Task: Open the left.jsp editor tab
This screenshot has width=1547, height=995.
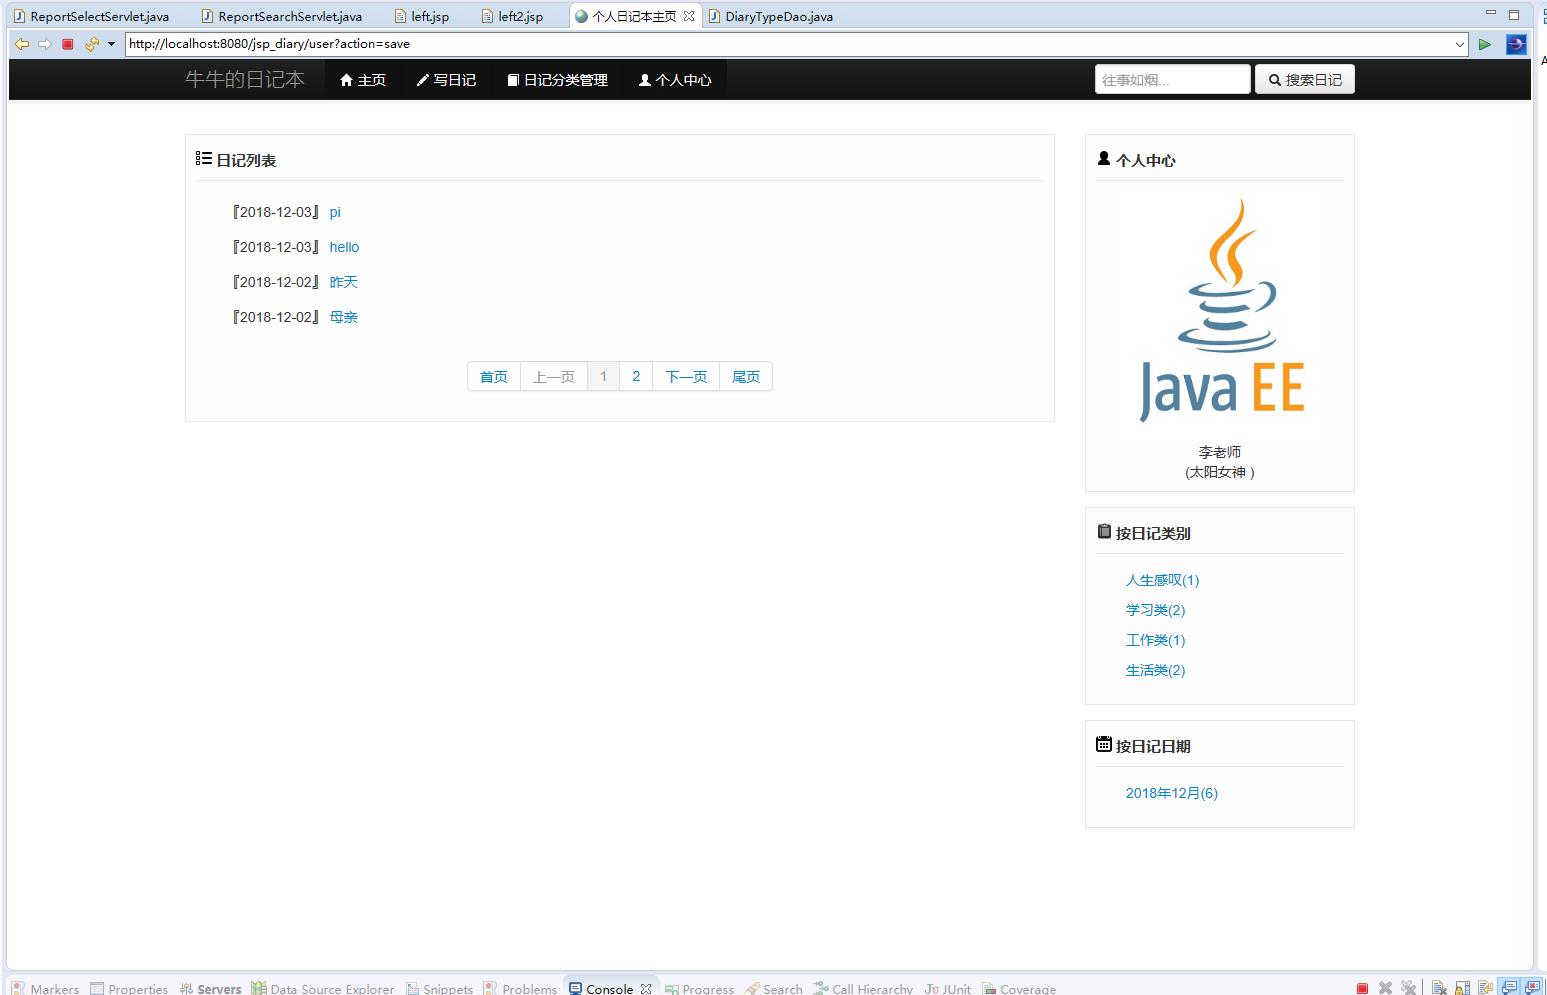Action: [422, 16]
